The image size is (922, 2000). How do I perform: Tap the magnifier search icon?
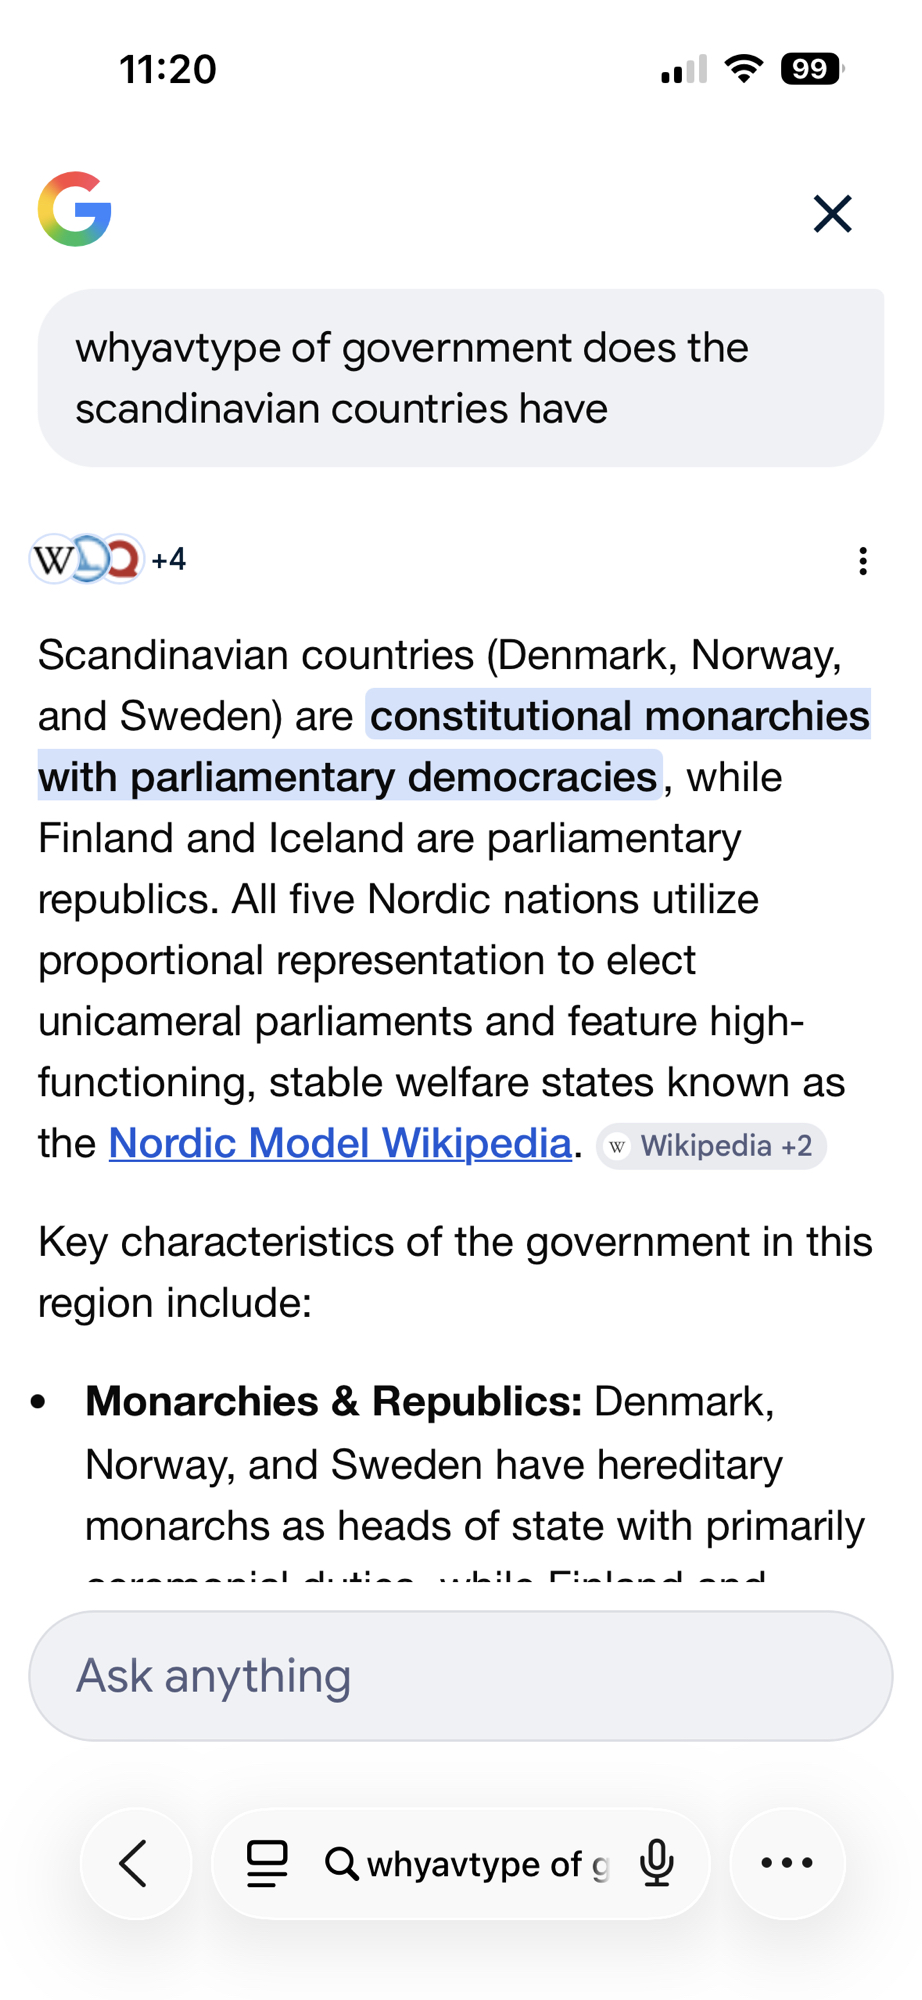click(341, 1864)
